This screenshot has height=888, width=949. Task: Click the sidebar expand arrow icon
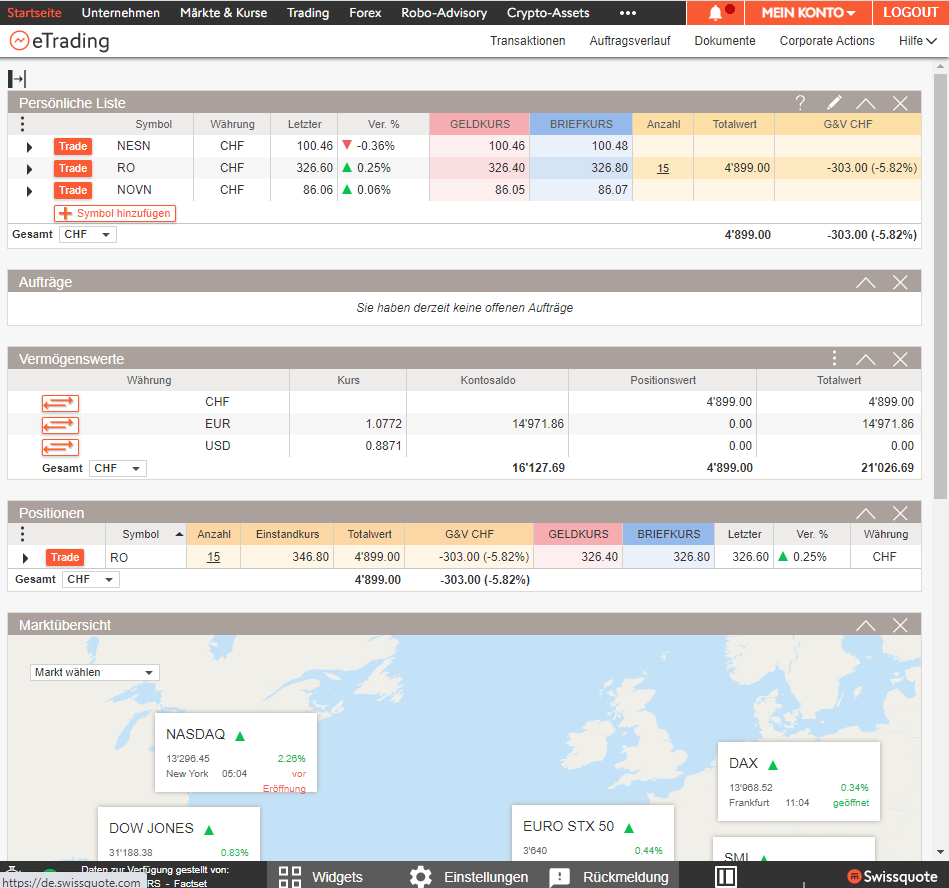pos(17,79)
